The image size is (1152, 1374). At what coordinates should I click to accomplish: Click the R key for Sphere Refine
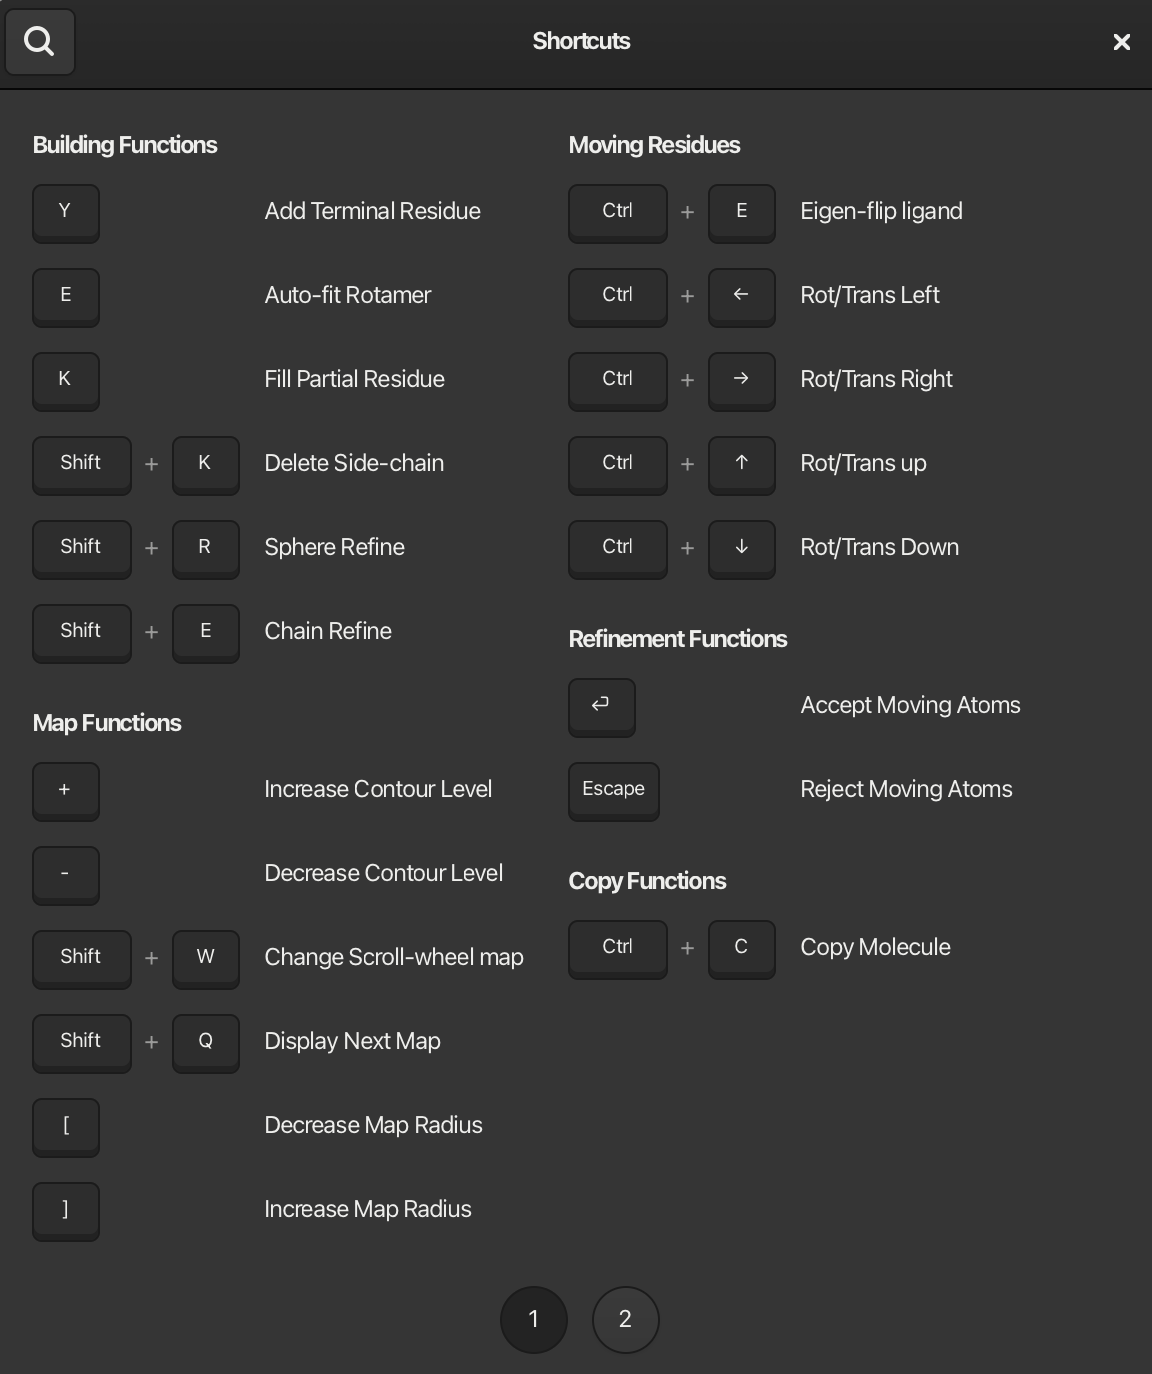click(205, 548)
